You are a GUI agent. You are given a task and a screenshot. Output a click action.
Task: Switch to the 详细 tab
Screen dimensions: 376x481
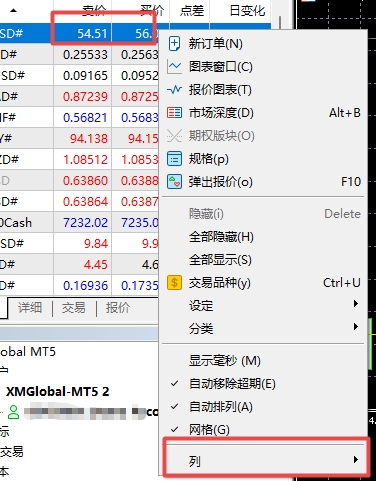pyautogui.click(x=30, y=307)
